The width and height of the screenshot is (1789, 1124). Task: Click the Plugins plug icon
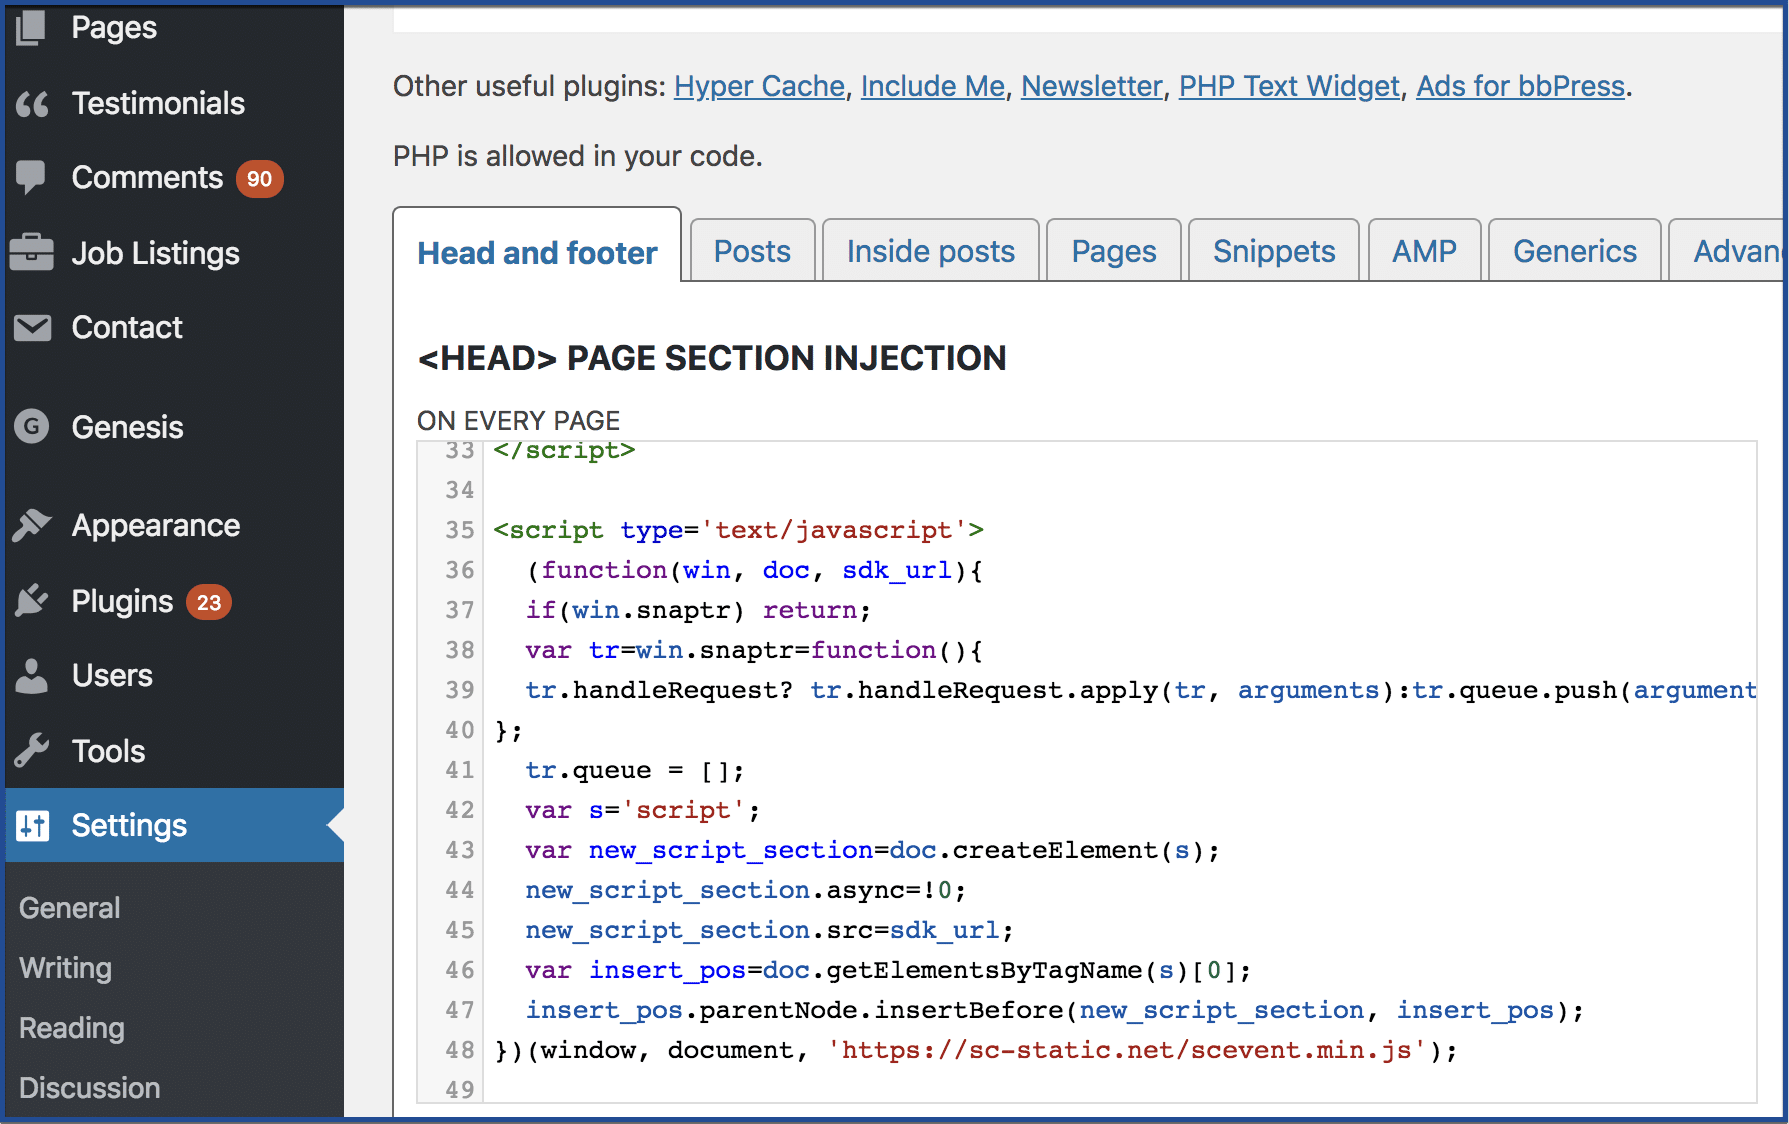[32, 601]
